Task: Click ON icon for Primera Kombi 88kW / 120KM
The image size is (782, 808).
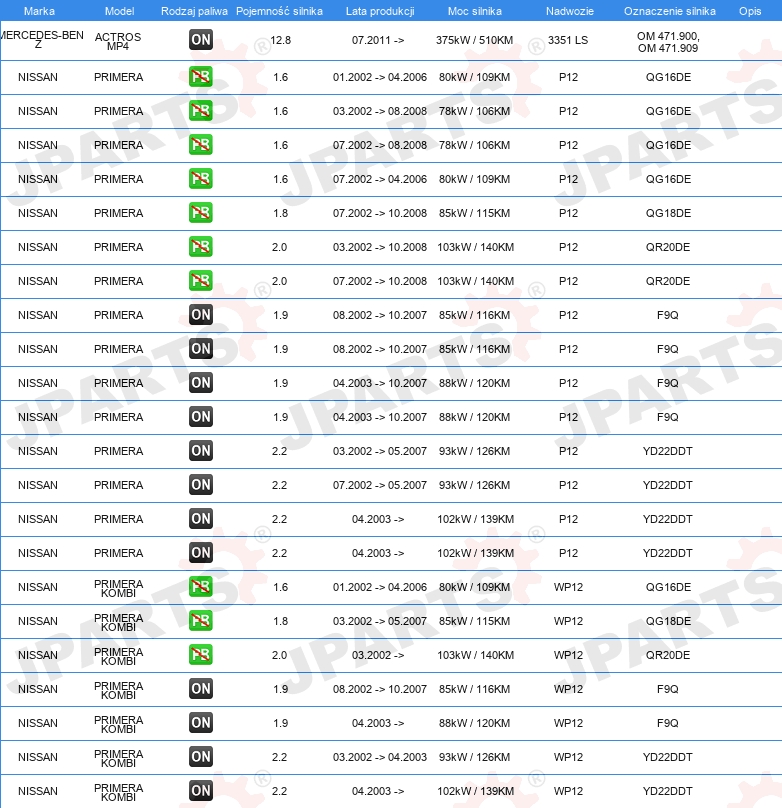Action: click(200, 723)
